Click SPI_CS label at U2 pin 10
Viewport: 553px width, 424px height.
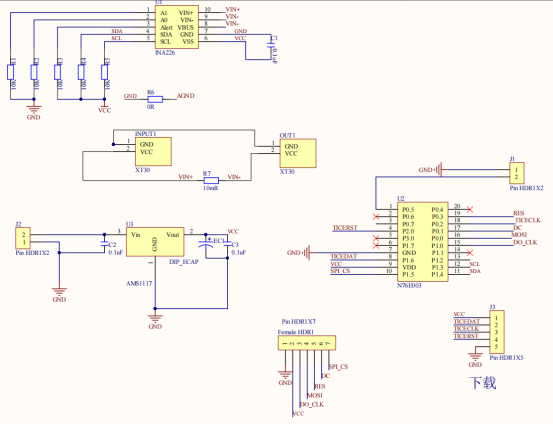point(340,271)
